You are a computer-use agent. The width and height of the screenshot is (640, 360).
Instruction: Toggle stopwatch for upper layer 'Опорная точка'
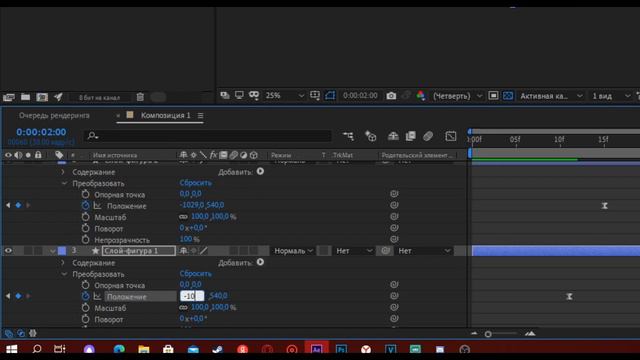click(x=85, y=194)
